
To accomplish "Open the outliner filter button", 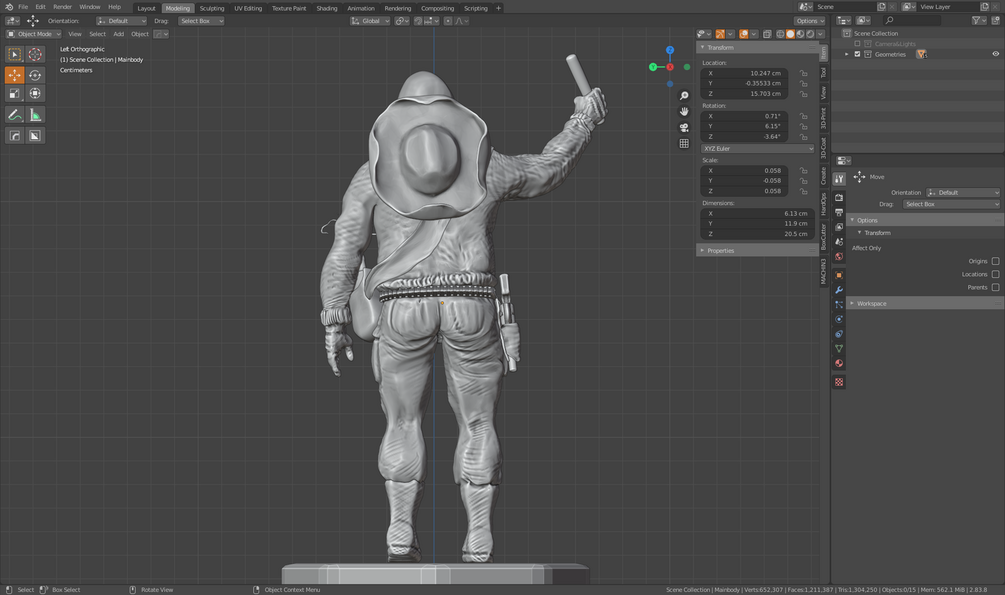I will 978,21.
